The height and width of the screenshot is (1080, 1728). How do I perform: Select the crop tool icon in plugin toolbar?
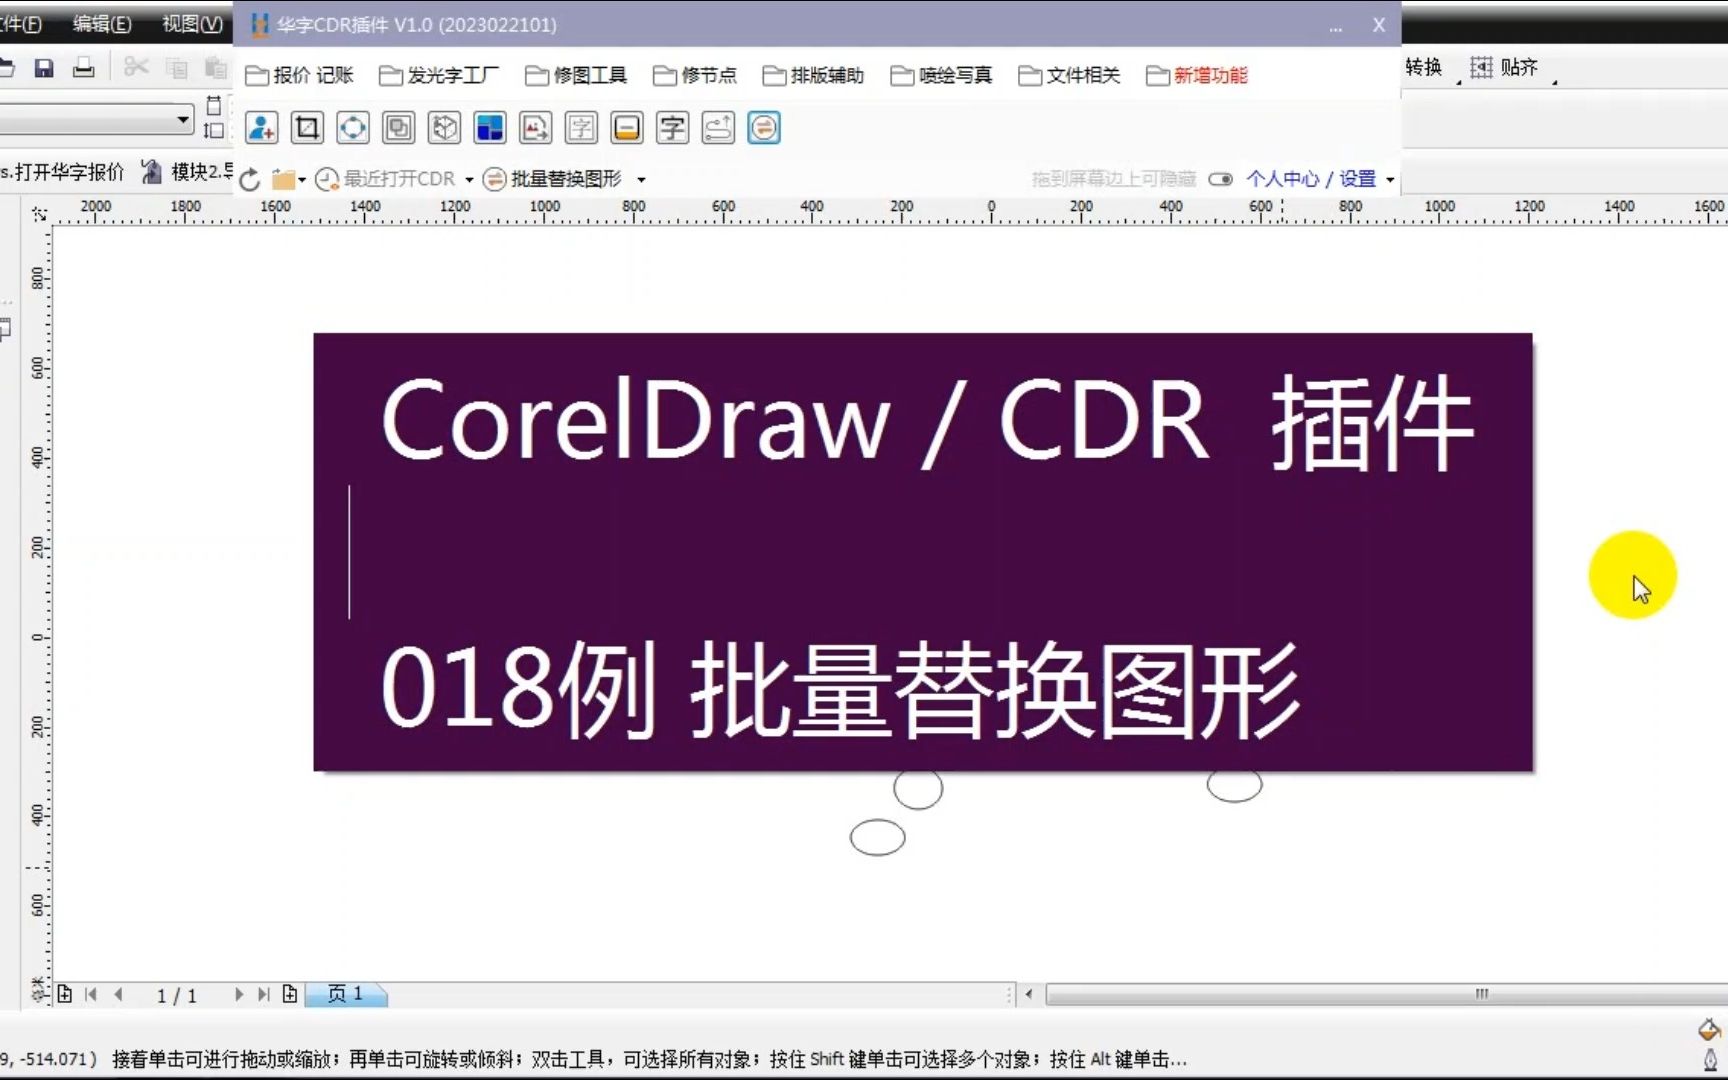[x=306, y=128]
